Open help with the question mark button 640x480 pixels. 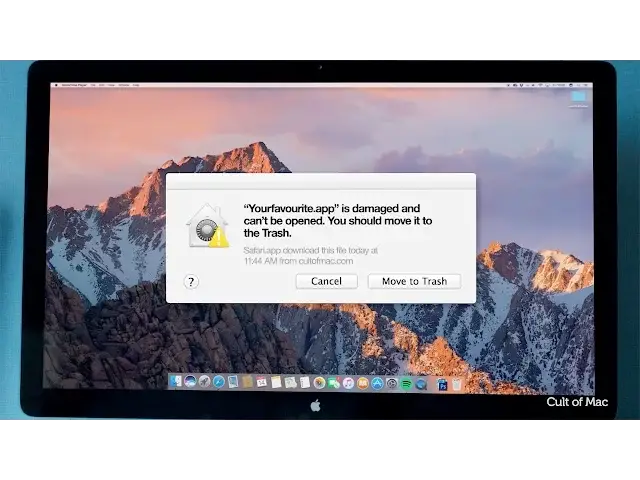pyautogui.click(x=191, y=282)
